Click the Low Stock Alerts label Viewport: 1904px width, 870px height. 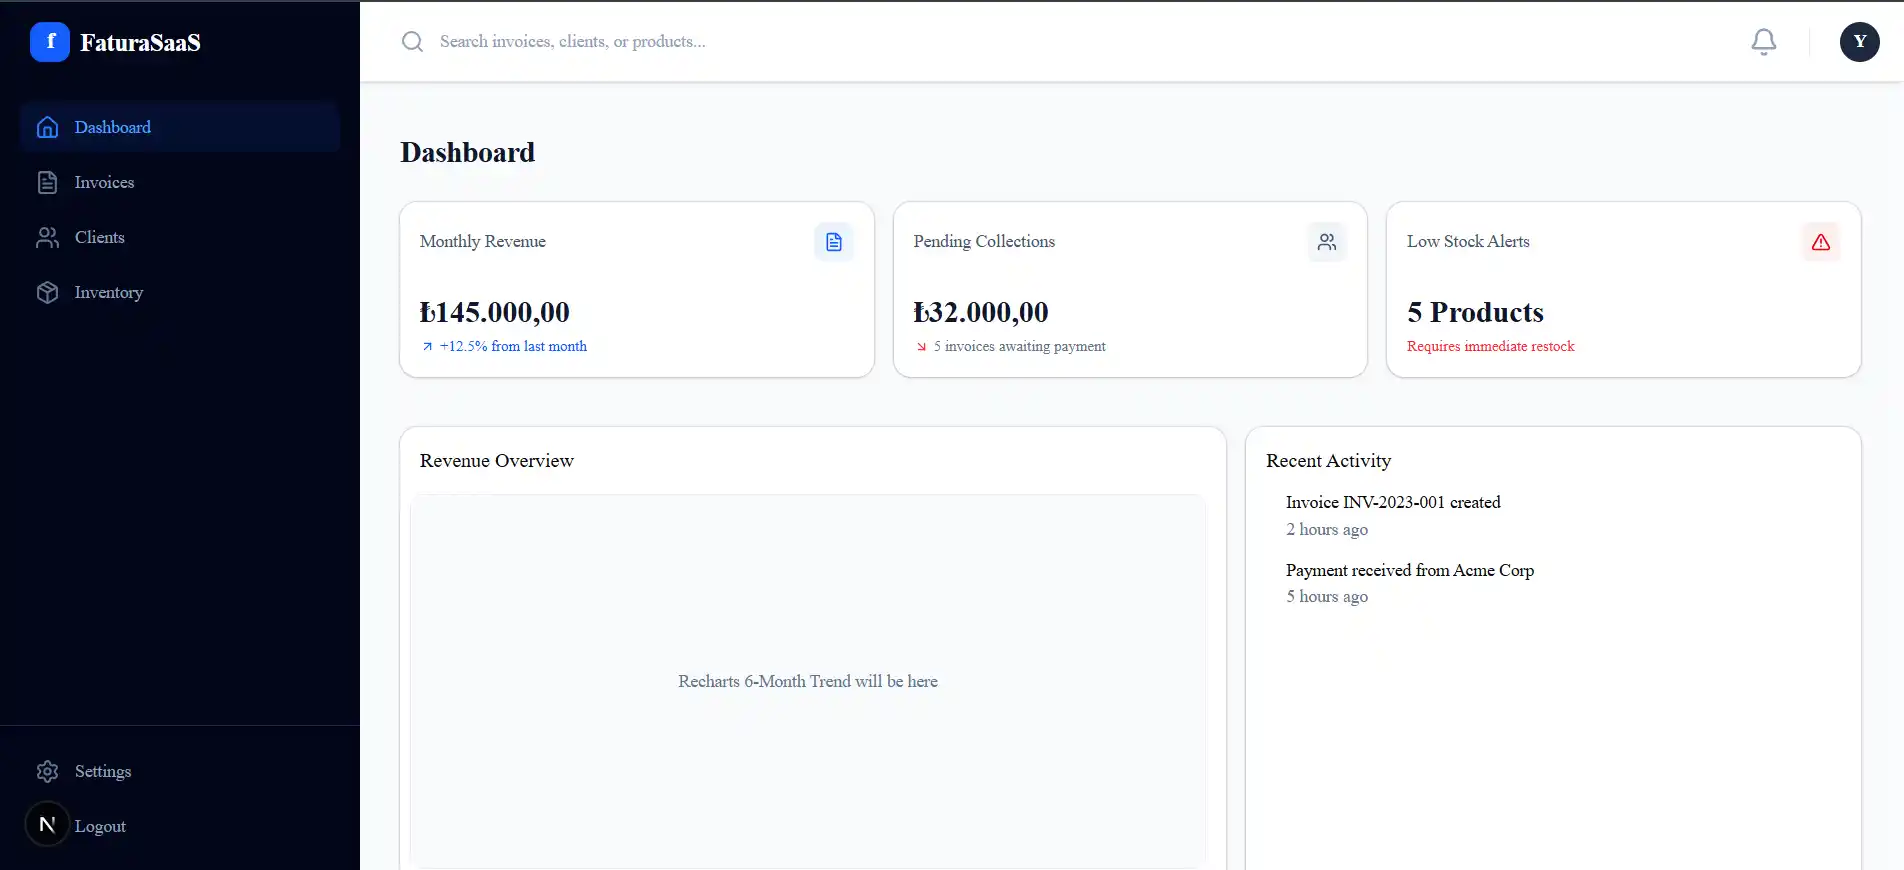click(1468, 241)
